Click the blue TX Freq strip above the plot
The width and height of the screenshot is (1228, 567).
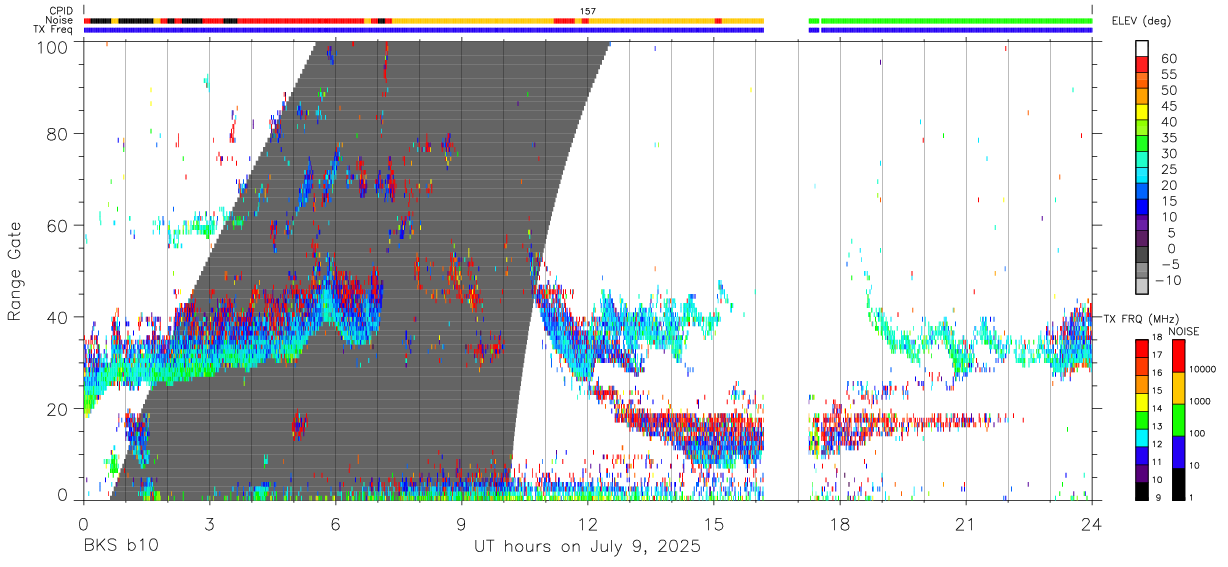pos(423,30)
